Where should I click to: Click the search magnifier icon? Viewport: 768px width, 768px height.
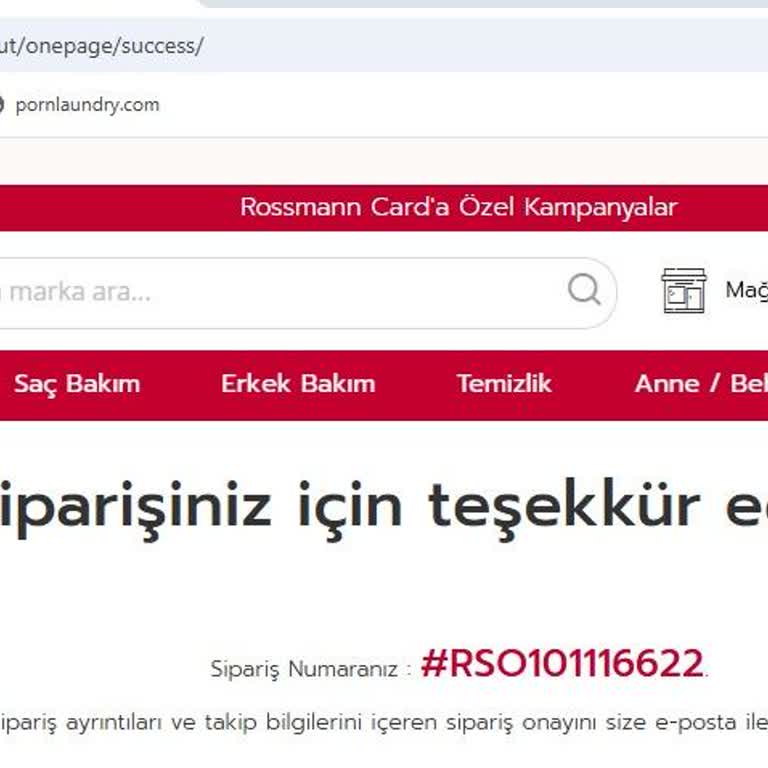(x=584, y=290)
